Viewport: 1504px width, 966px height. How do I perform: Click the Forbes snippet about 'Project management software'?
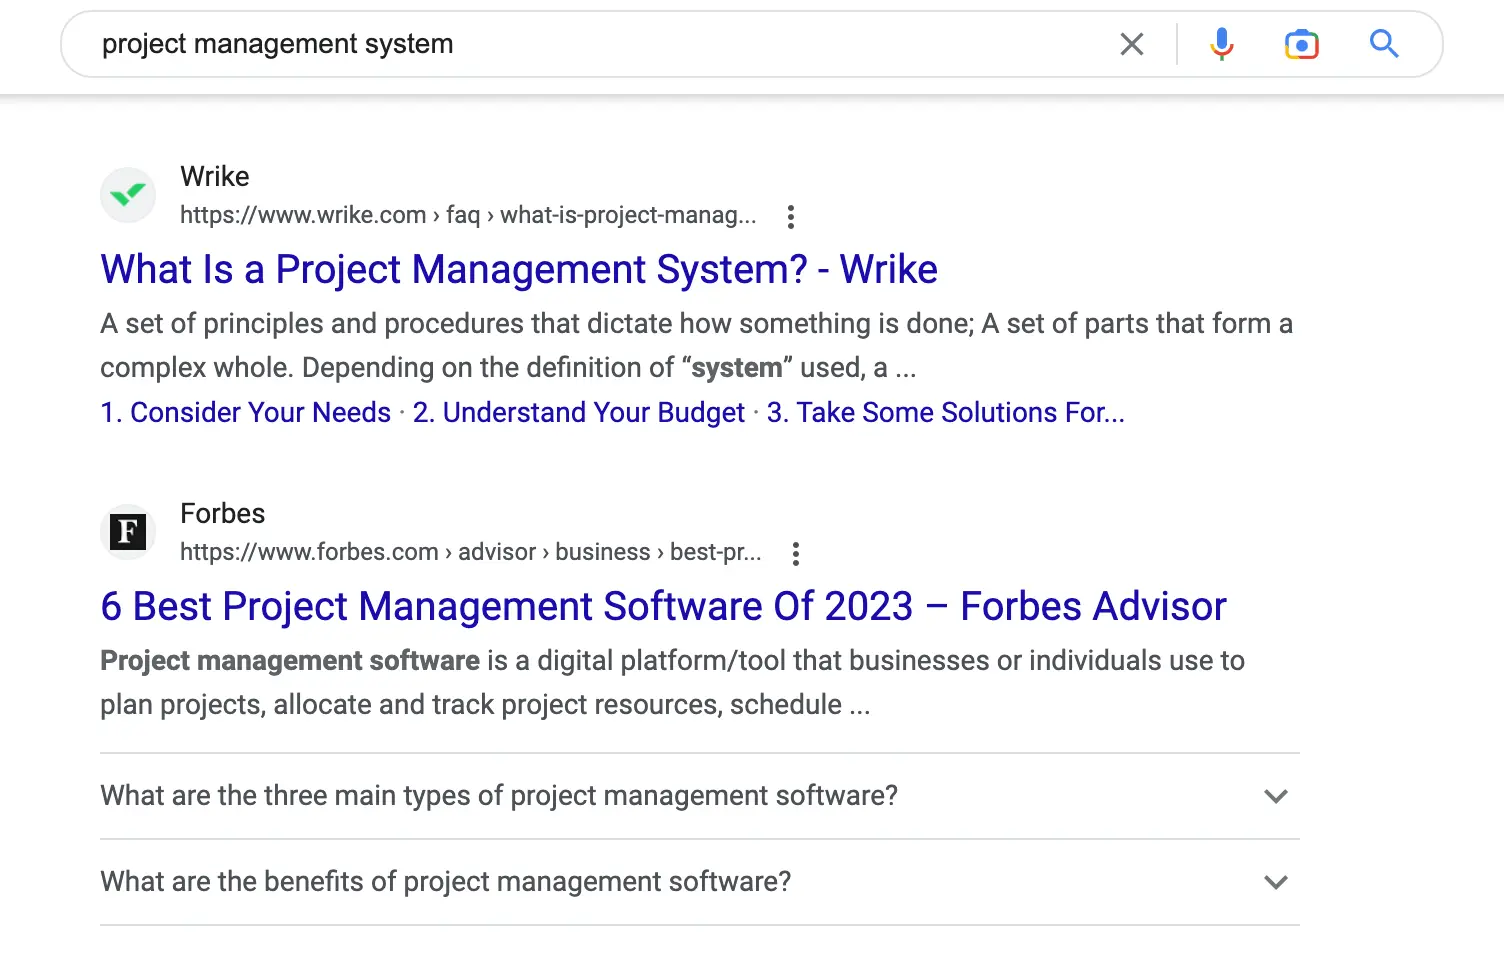(672, 683)
